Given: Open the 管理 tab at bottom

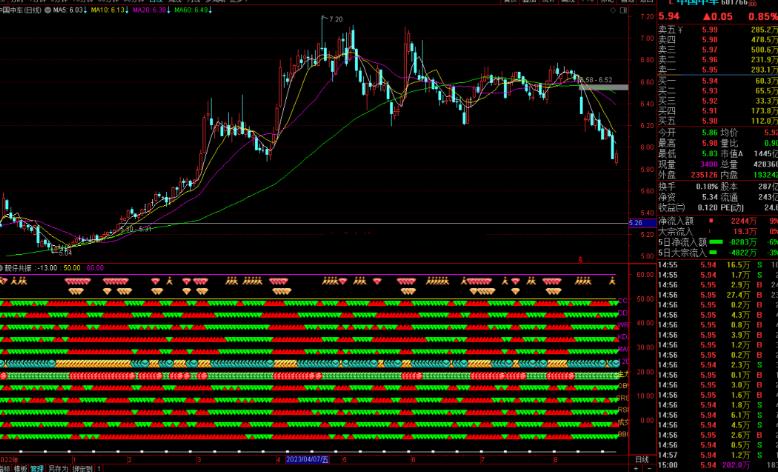Looking at the screenshot, I should [37, 468].
